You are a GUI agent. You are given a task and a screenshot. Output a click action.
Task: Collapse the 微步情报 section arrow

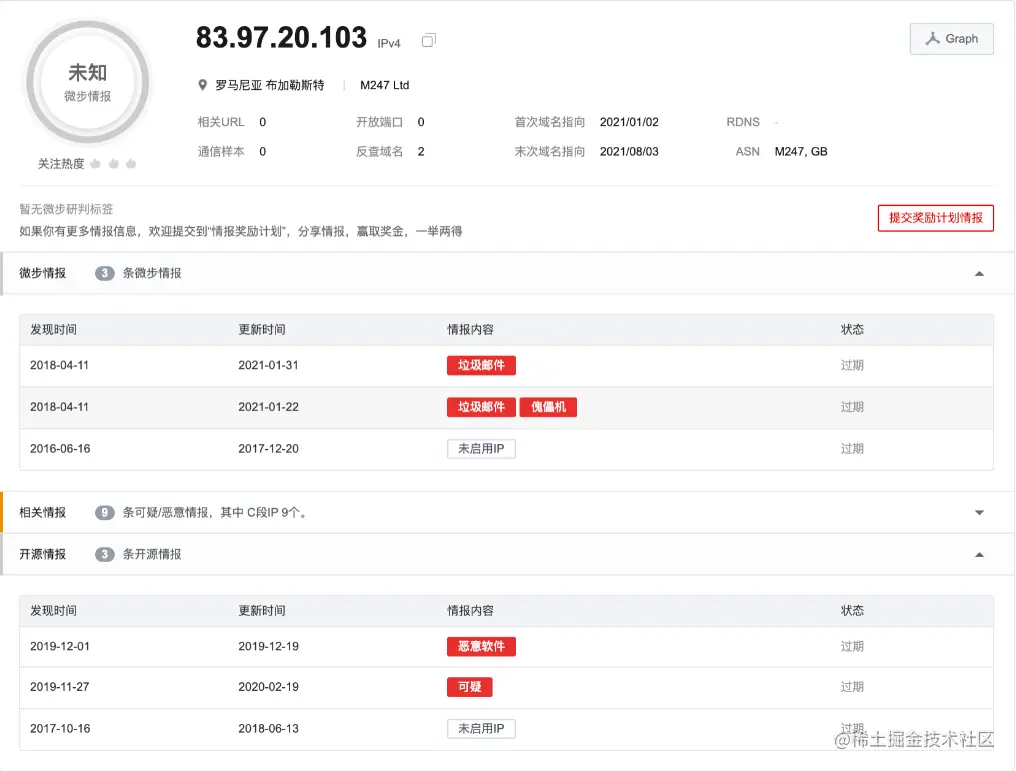(x=979, y=273)
